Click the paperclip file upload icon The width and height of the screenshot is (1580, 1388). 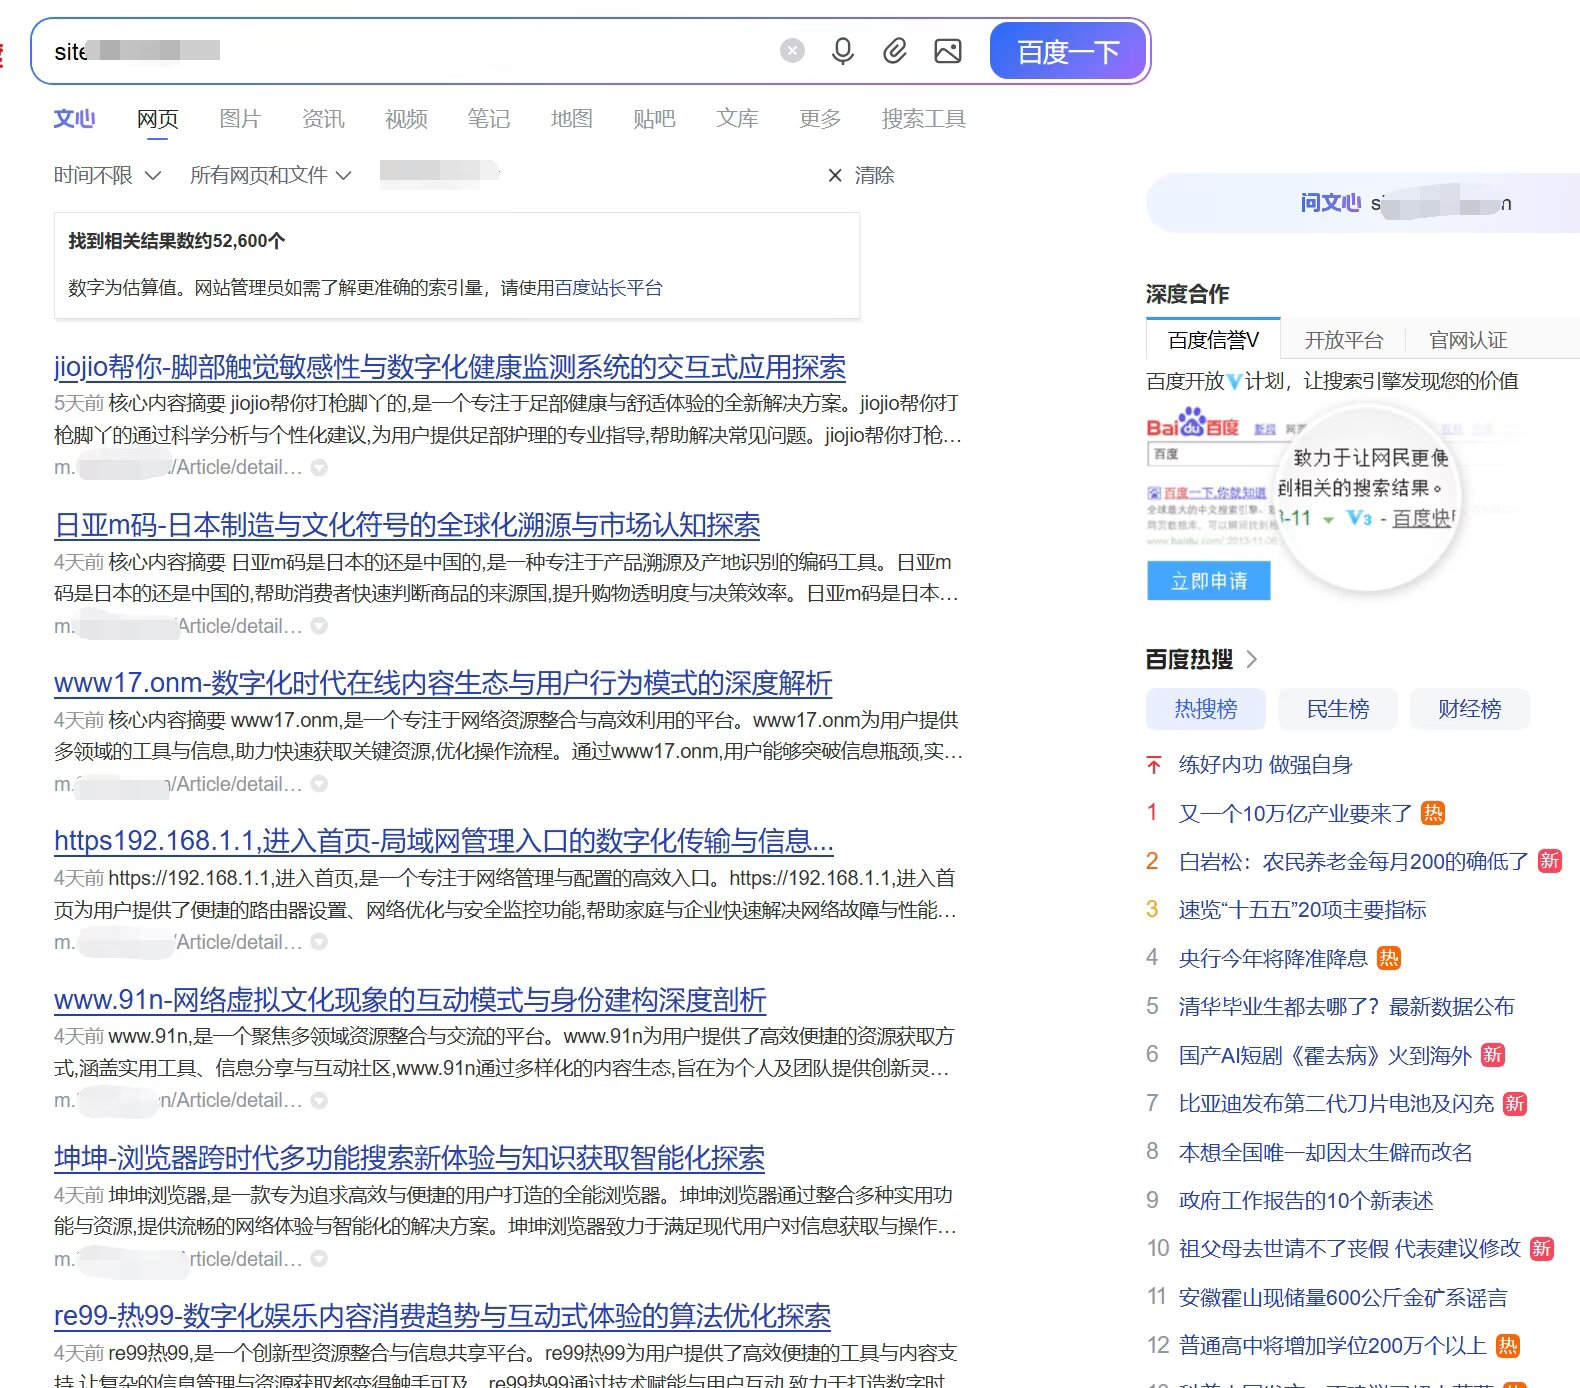[895, 51]
